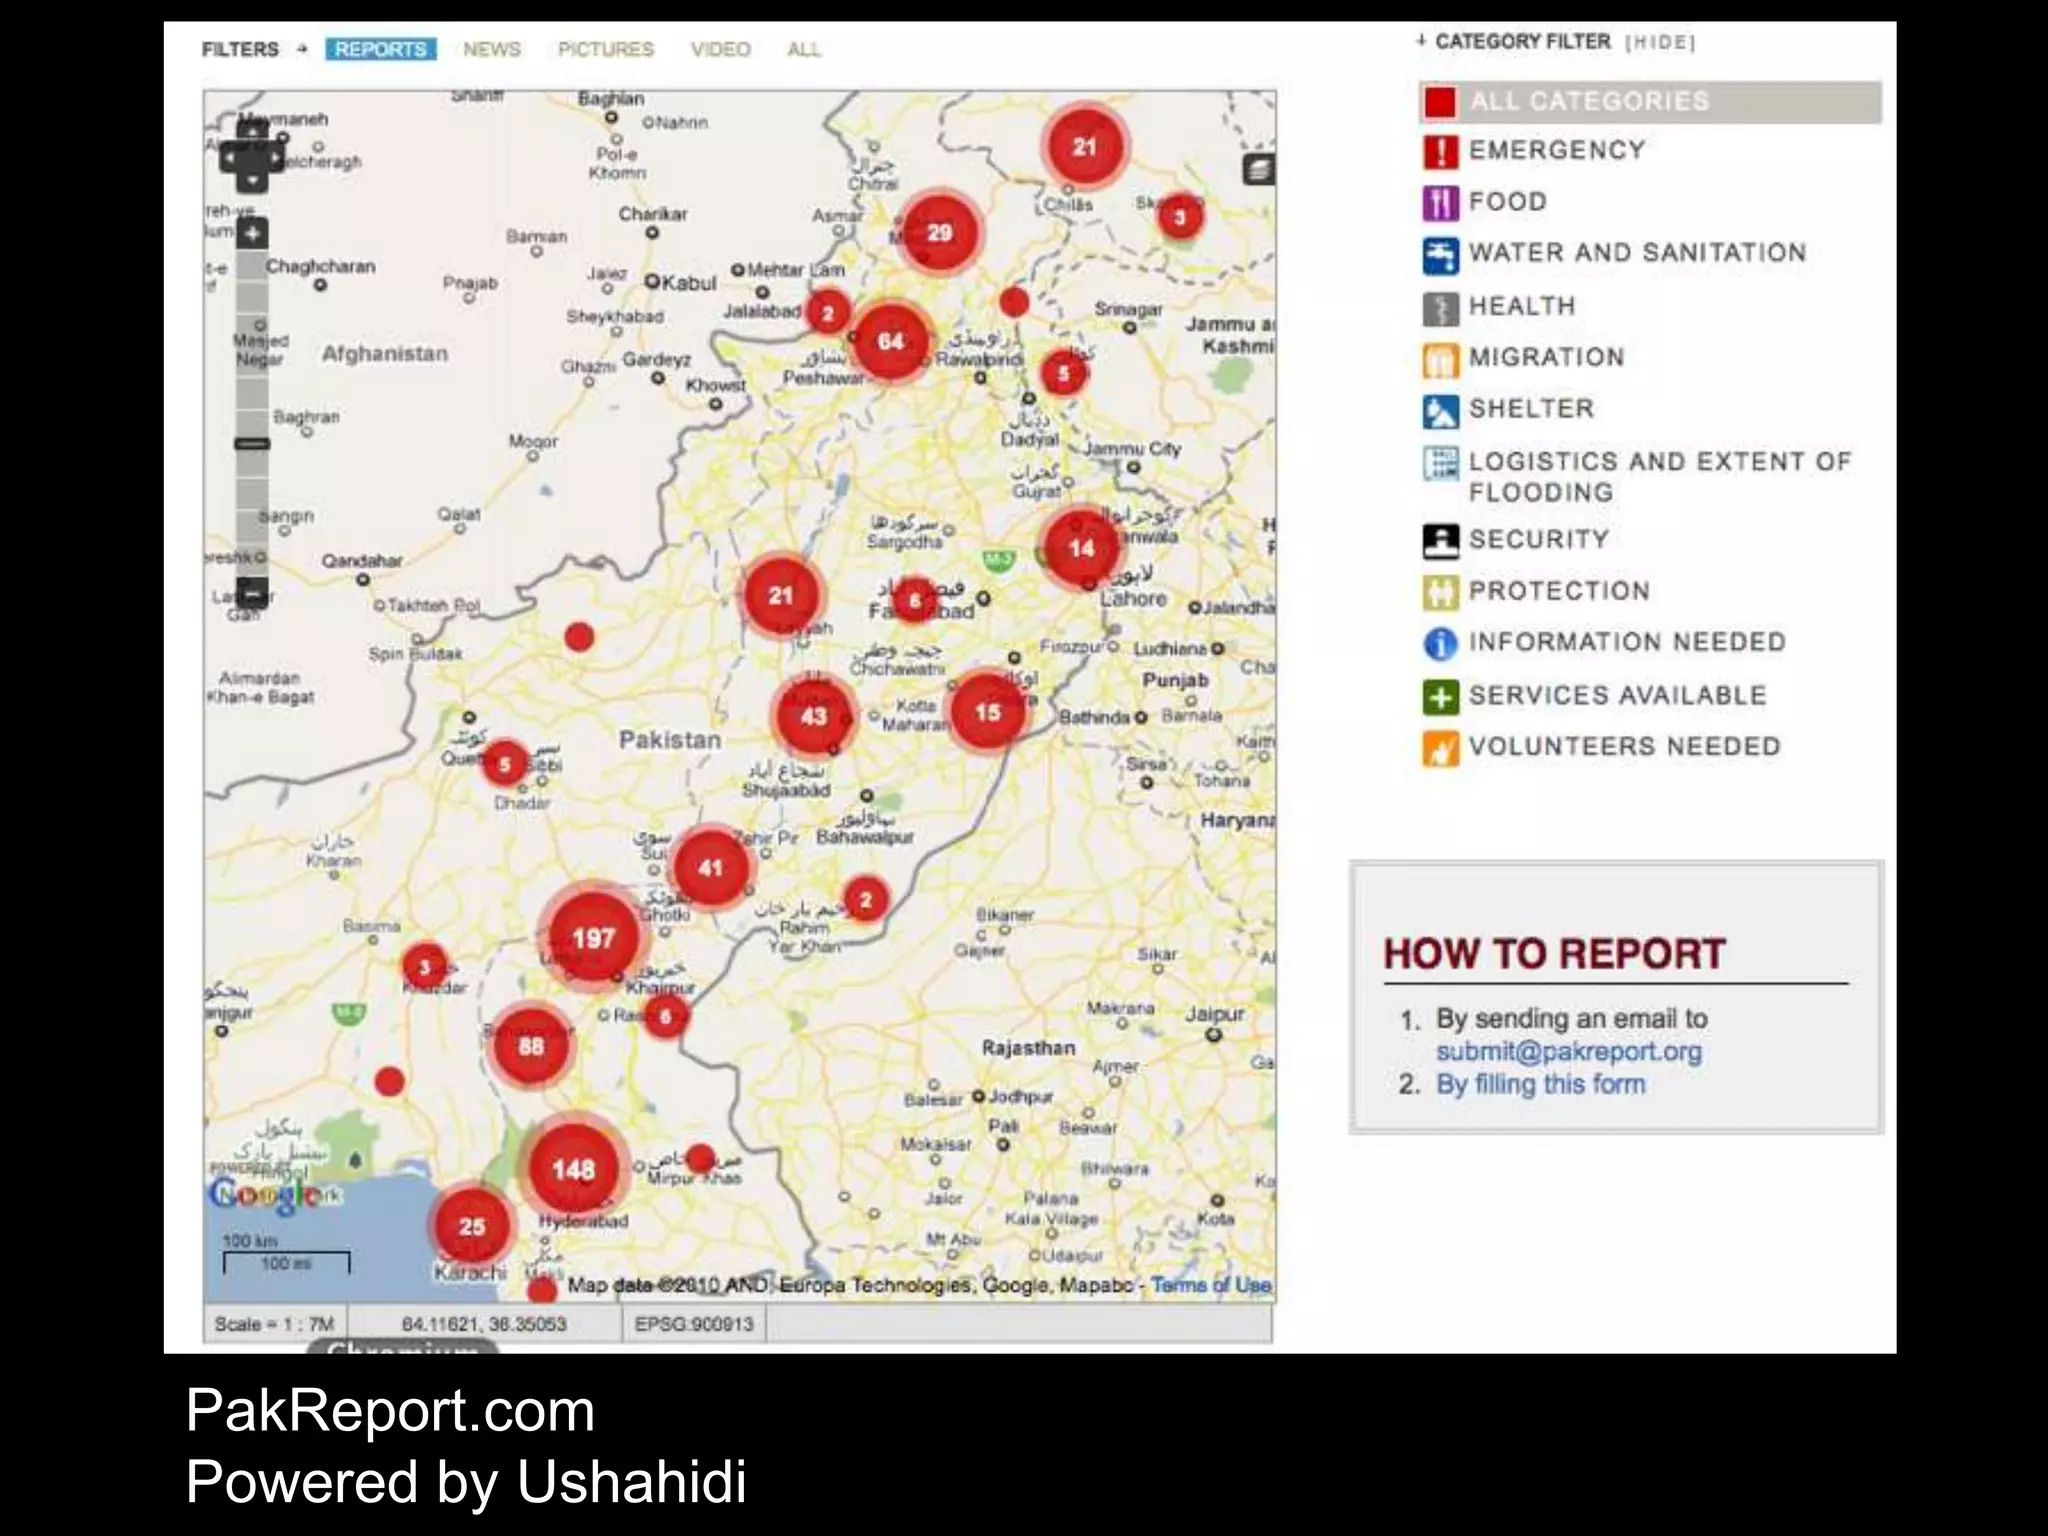Screen dimensions: 2048x1536
Task: Select the Protection category icon
Action: (x=1440, y=592)
